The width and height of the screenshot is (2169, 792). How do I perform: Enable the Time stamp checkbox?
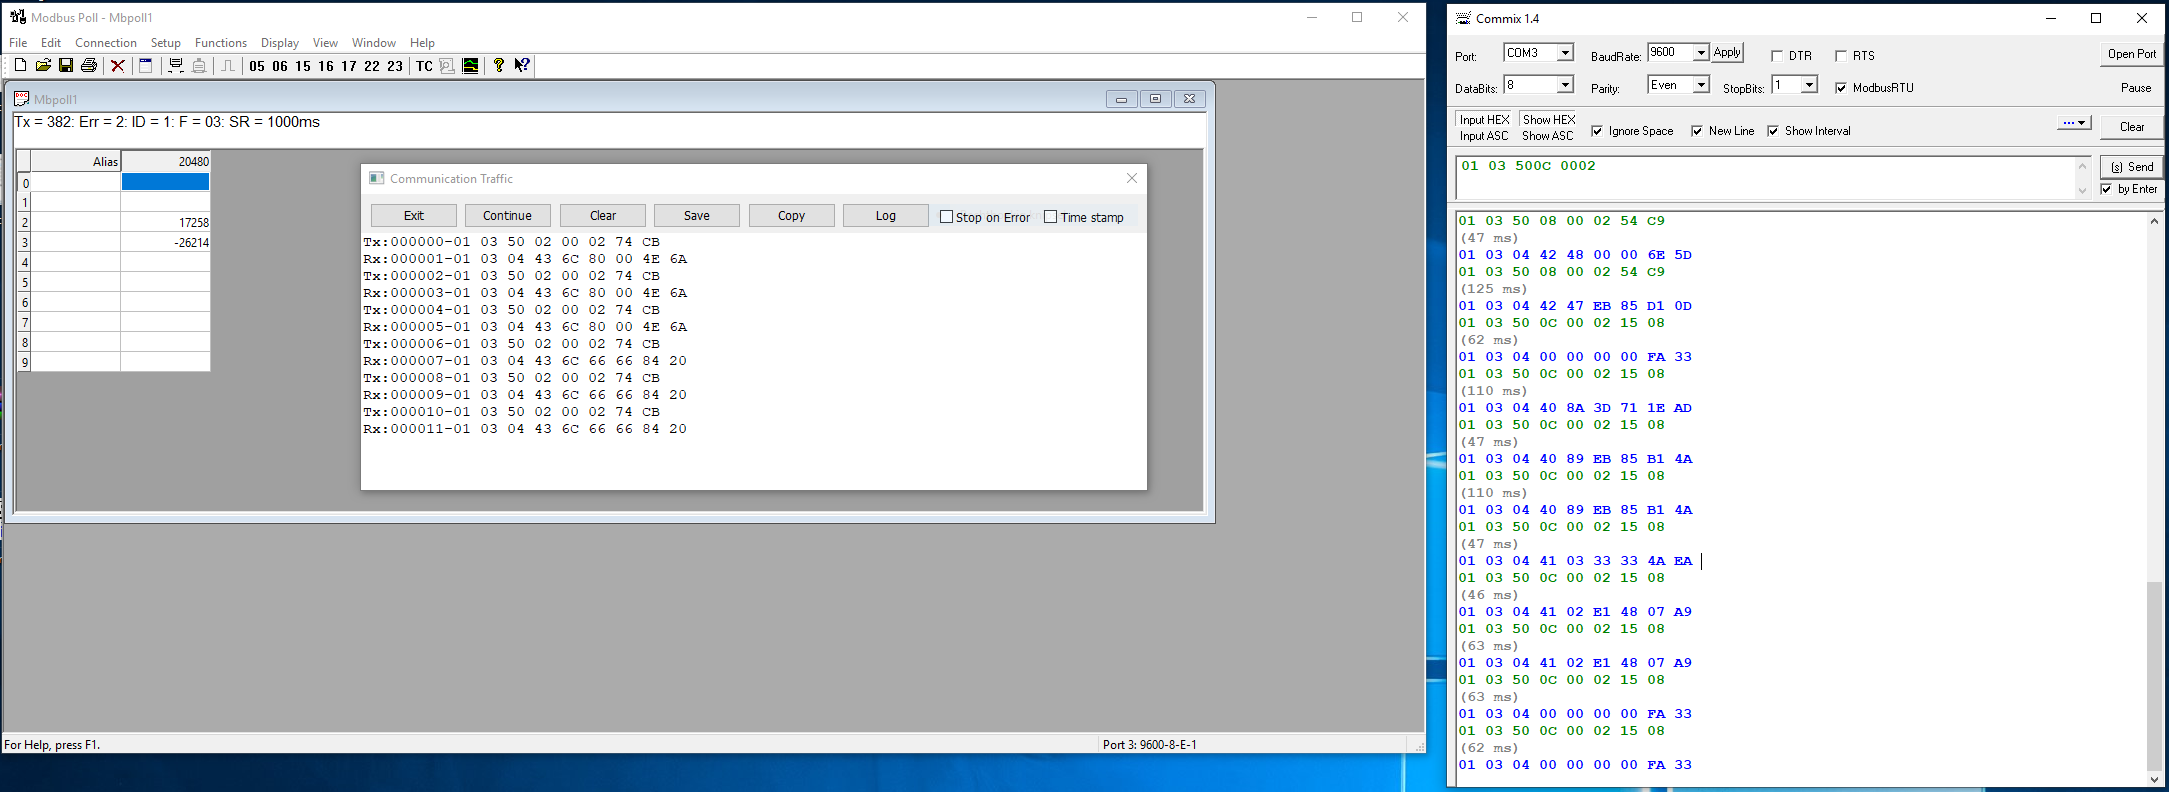point(1050,217)
